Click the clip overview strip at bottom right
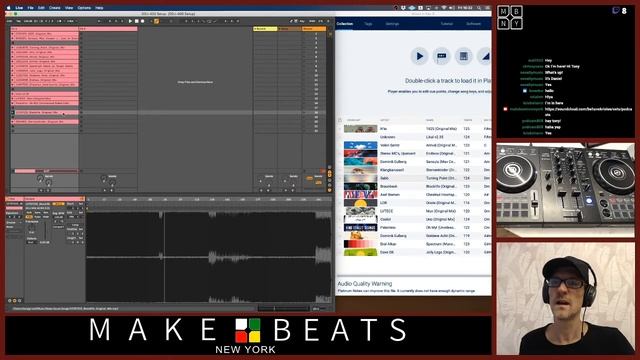The image size is (640, 360). [x=283, y=308]
